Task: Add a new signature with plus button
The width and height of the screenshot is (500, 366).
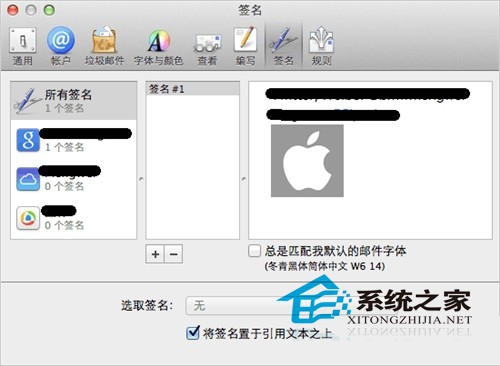Action: point(155,254)
